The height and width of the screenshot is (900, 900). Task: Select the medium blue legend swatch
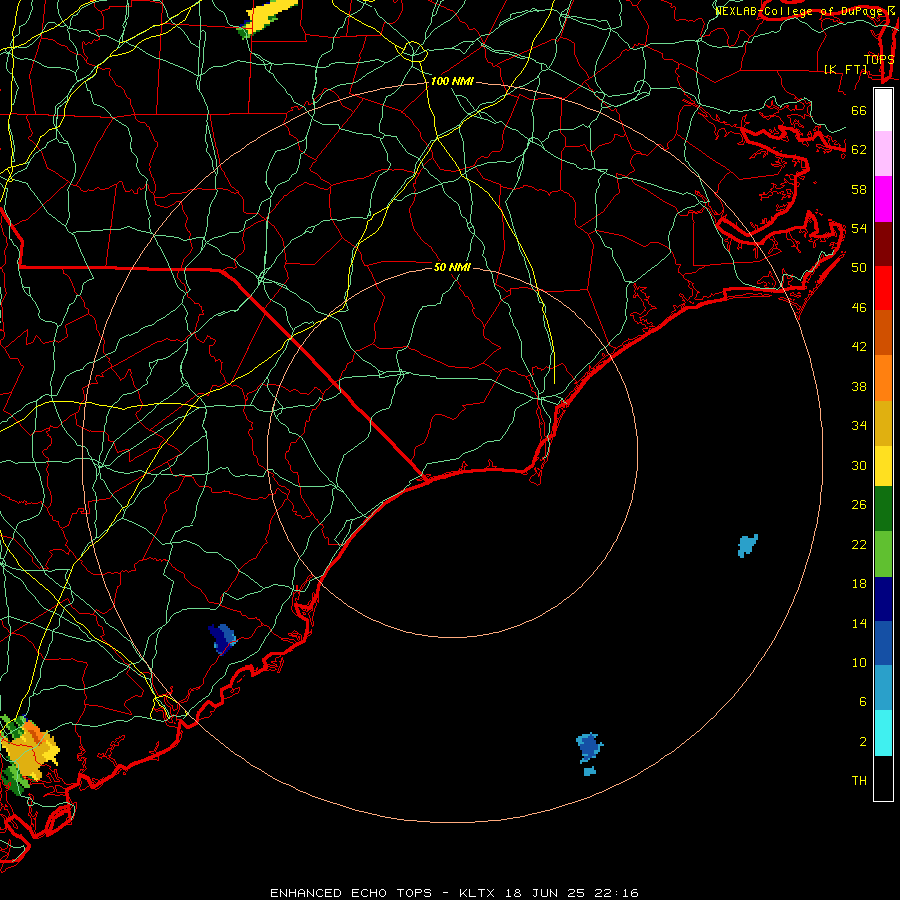pos(883,643)
